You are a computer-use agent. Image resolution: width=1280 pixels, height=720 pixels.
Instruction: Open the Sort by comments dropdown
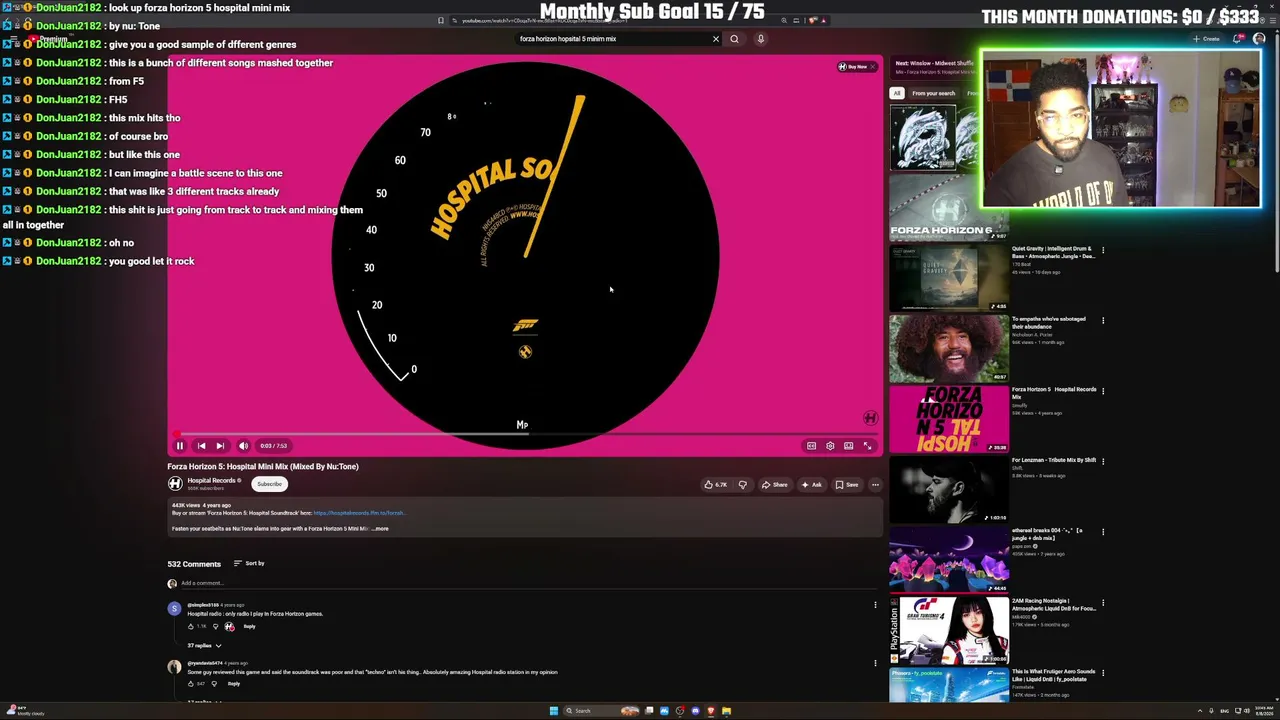[249, 563]
